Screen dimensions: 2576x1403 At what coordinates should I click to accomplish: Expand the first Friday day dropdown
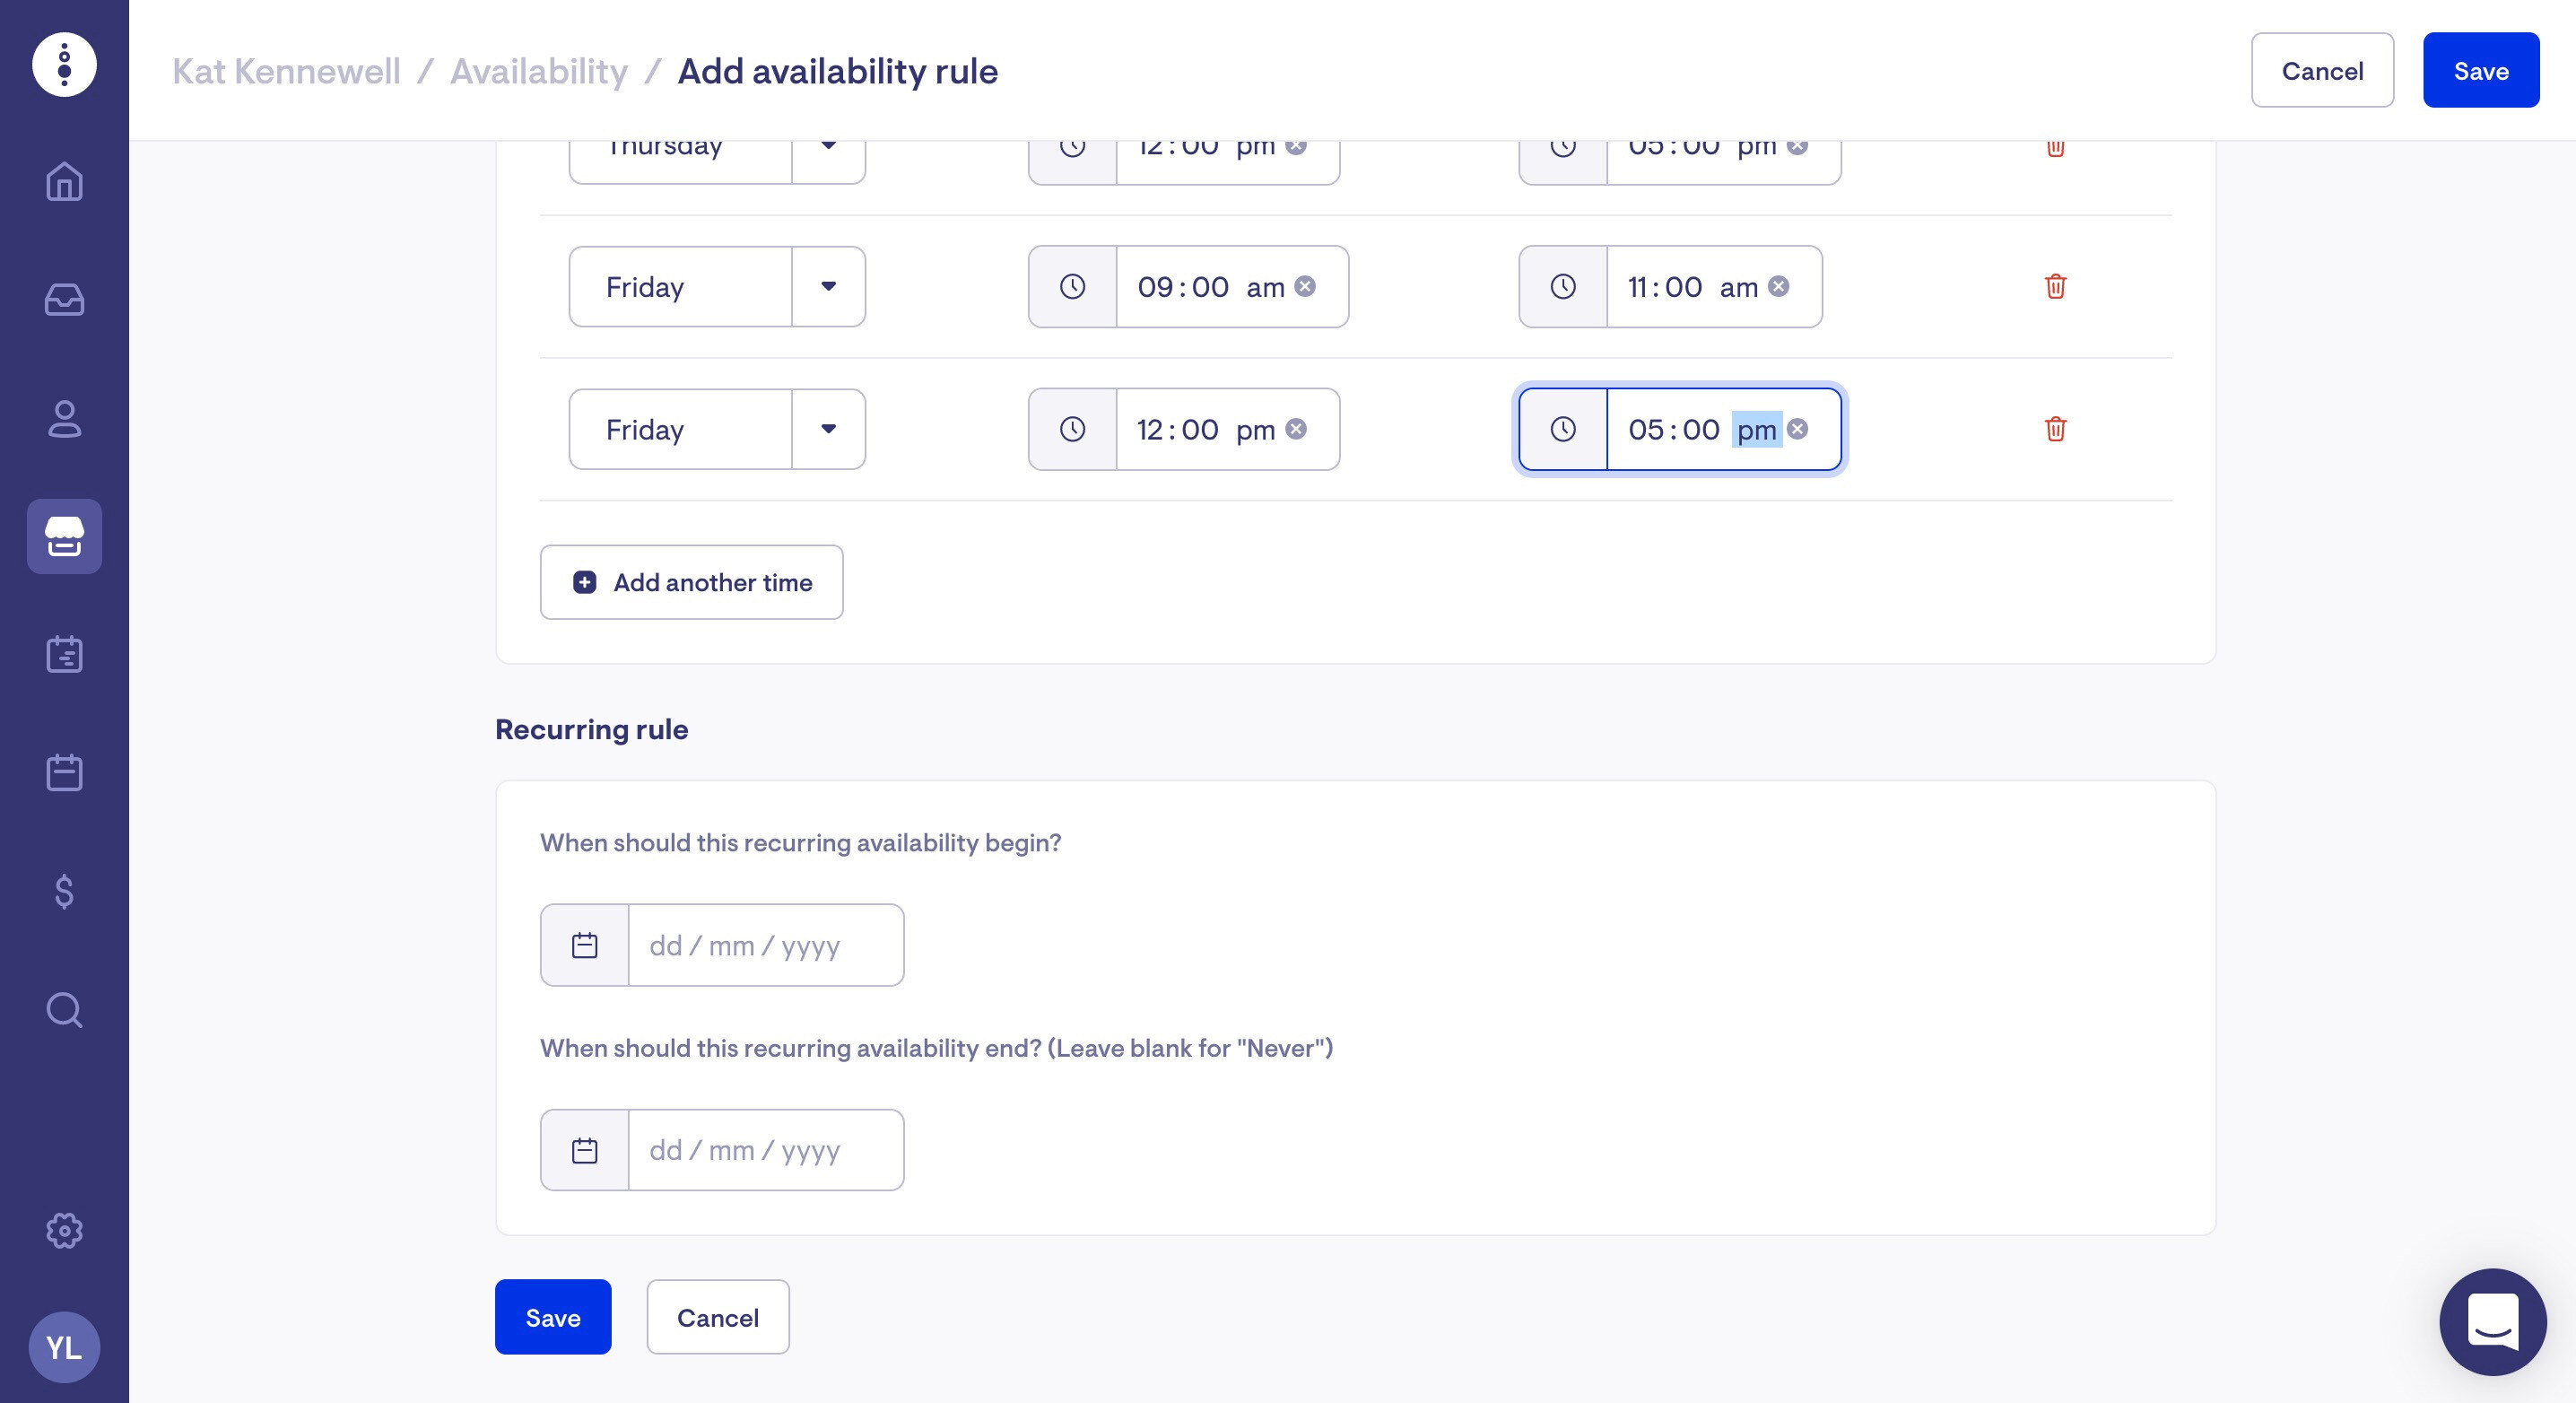[828, 286]
